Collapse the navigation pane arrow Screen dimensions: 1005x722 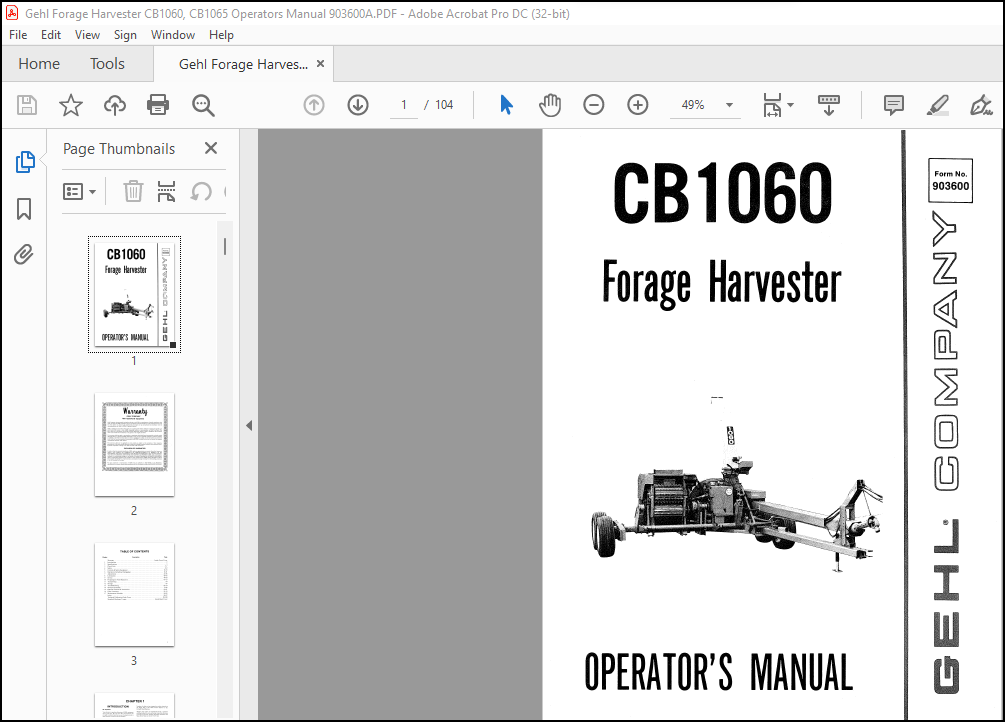[249, 425]
